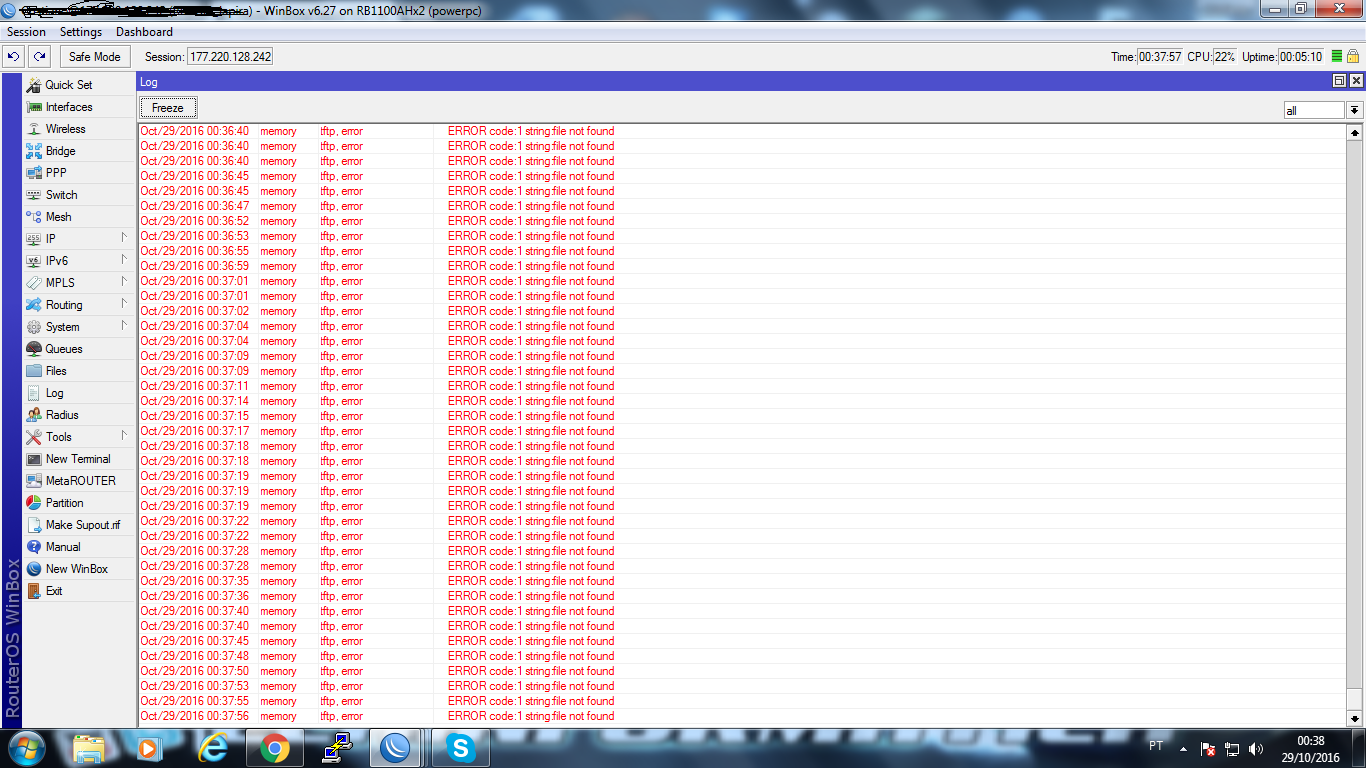Click the 'all' filter field
This screenshot has height=768, width=1366.
click(x=1315, y=110)
